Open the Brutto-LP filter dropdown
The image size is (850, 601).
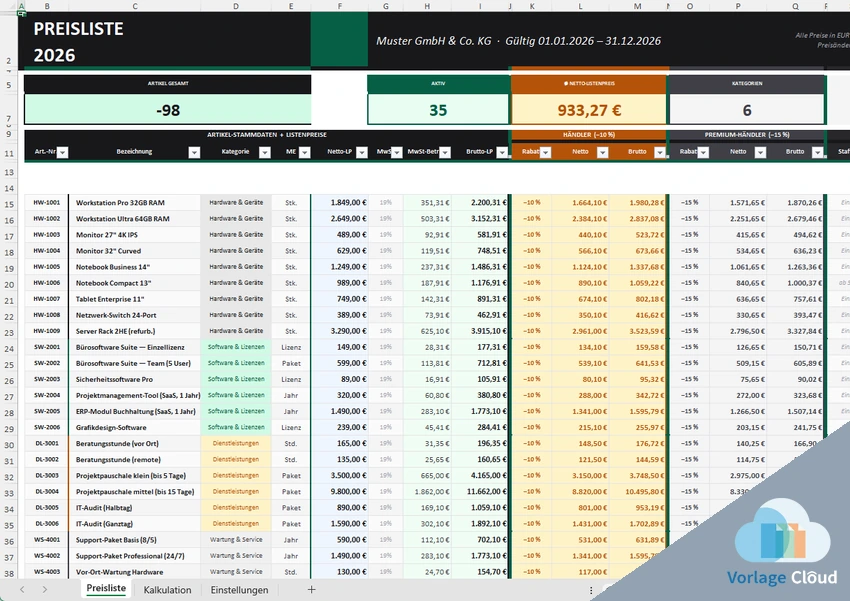tap(502, 152)
